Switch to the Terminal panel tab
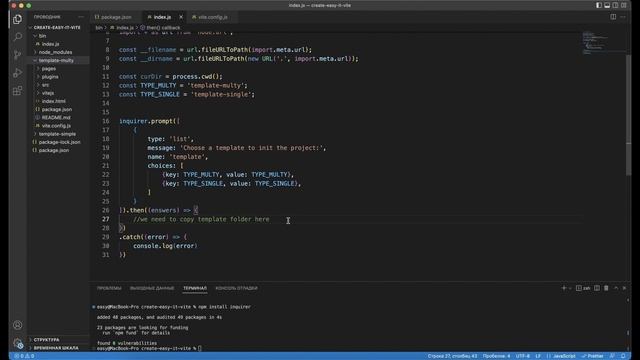The height and width of the screenshot is (360, 640). [195, 288]
